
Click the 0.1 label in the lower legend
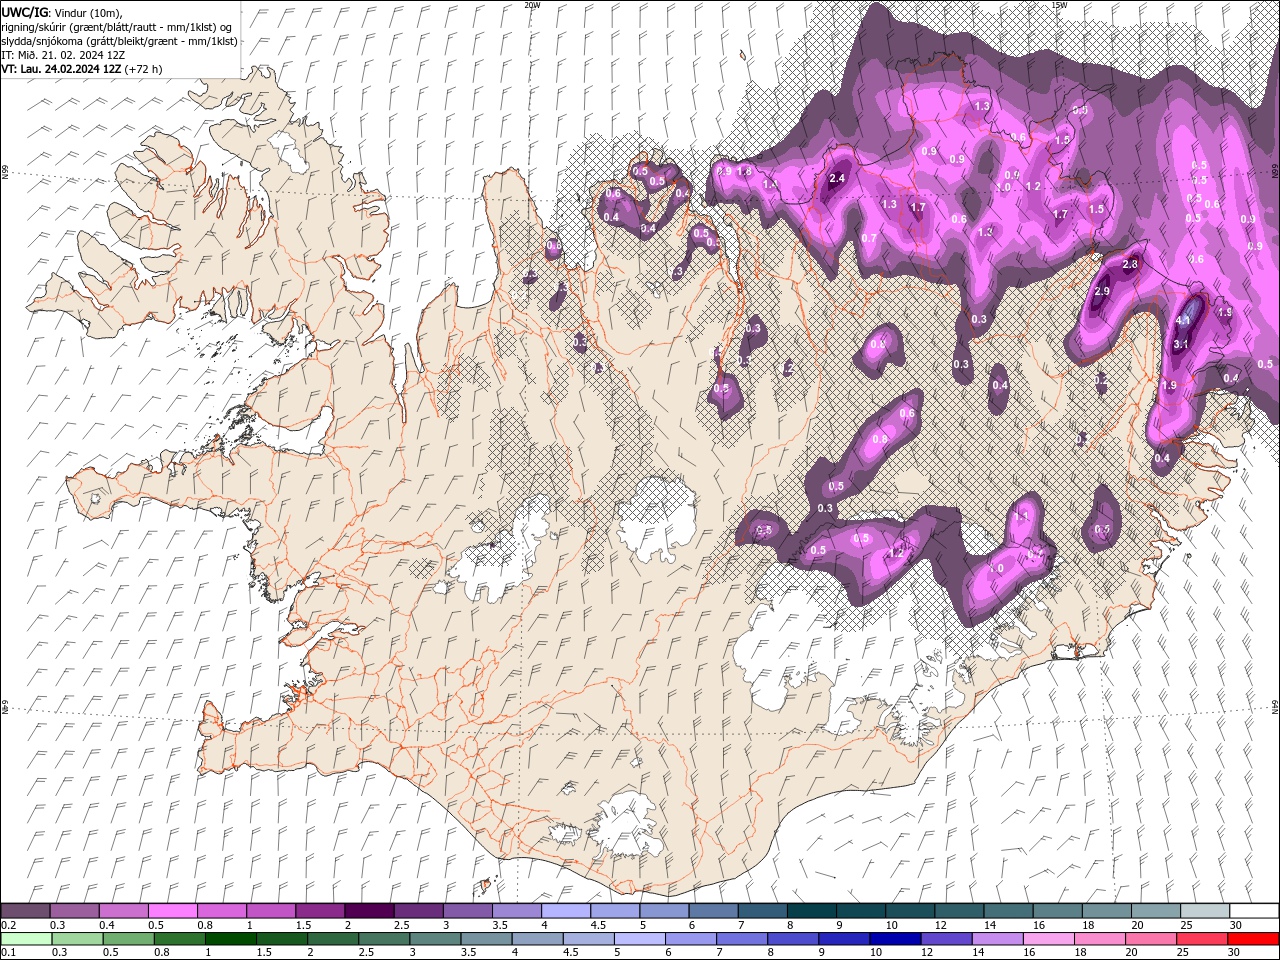8,953
